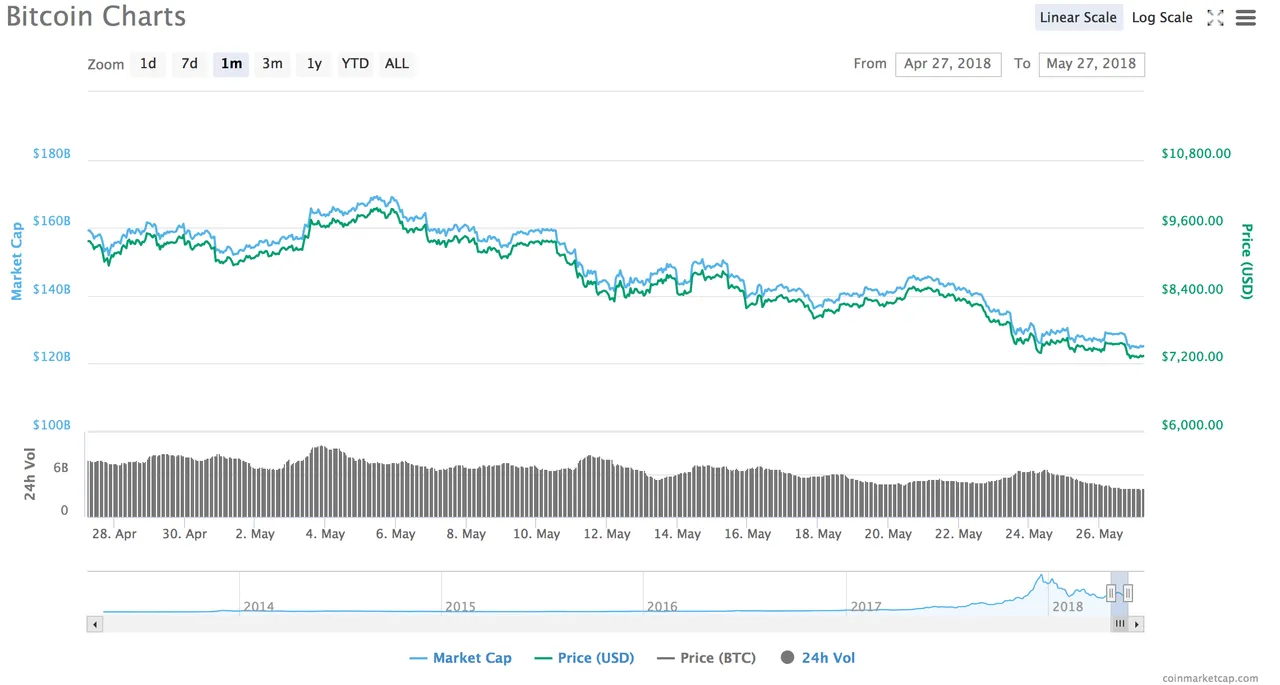Edit the From date field
The image size is (1280, 685).
(x=948, y=64)
